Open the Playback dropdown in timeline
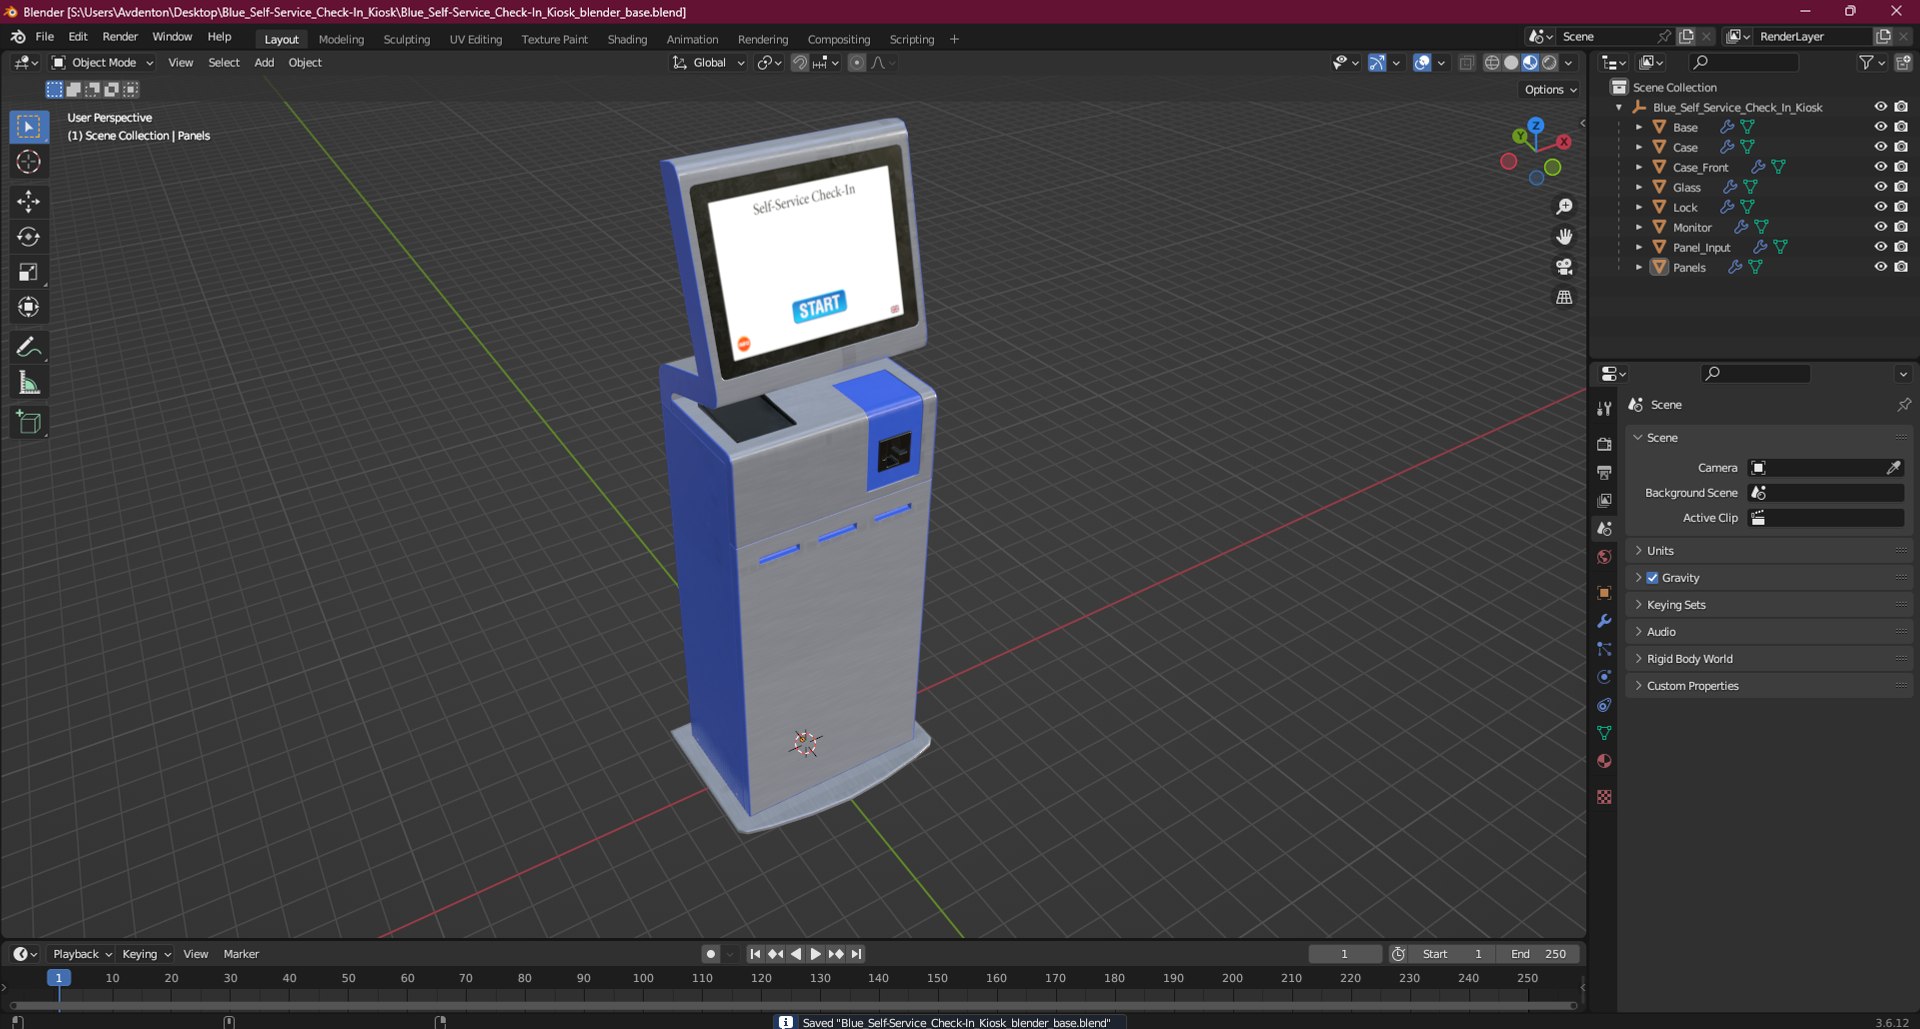Viewport: 1920px width, 1029px height. pos(82,954)
